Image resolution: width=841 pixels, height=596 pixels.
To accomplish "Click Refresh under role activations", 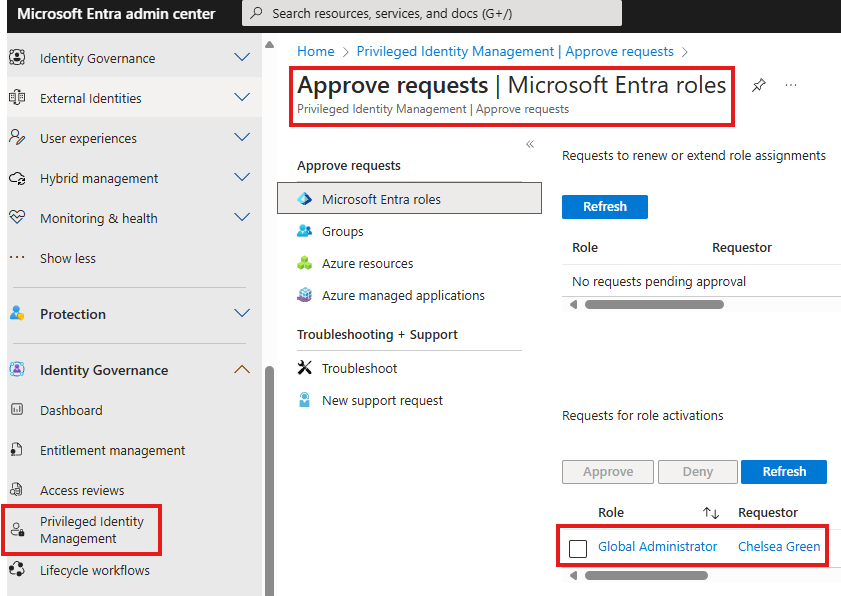I will point(784,472).
